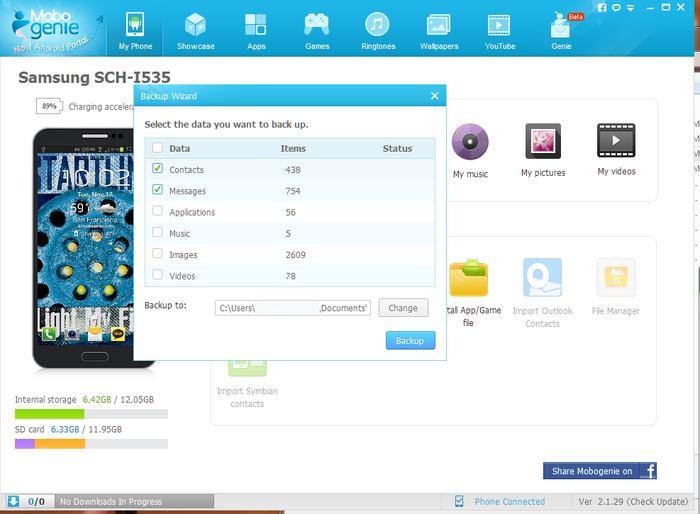
Task: Check the Music checkbox
Action: tap(158, 232)
